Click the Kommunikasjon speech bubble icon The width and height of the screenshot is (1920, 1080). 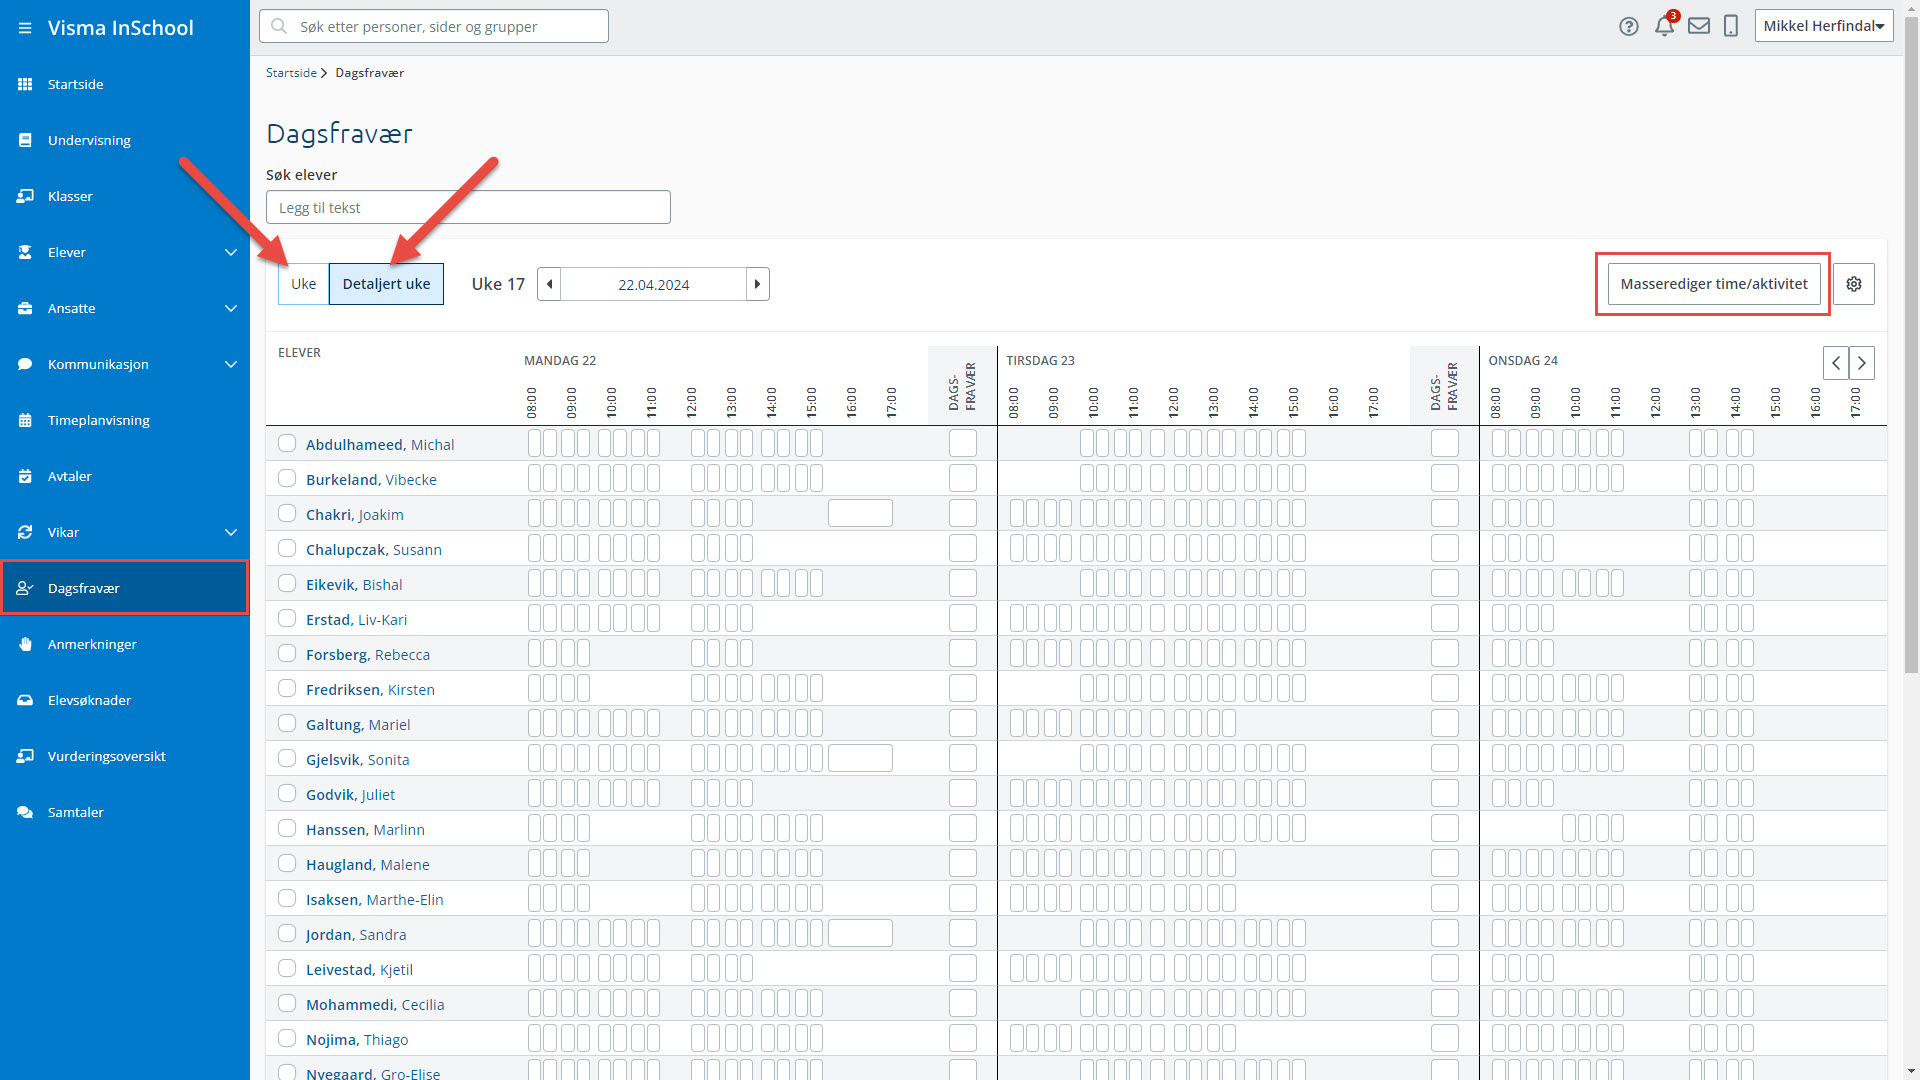click(x=25, y=364)
